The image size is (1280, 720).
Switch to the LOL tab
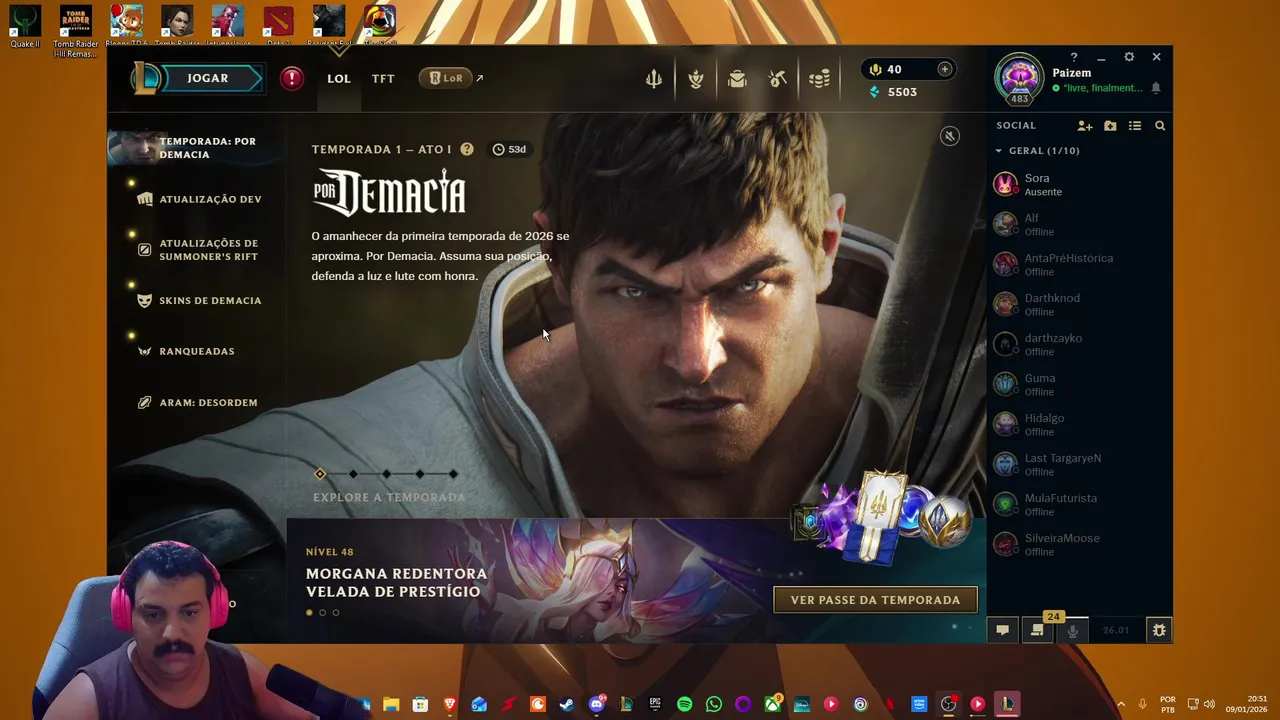click(x=339, y=78)
